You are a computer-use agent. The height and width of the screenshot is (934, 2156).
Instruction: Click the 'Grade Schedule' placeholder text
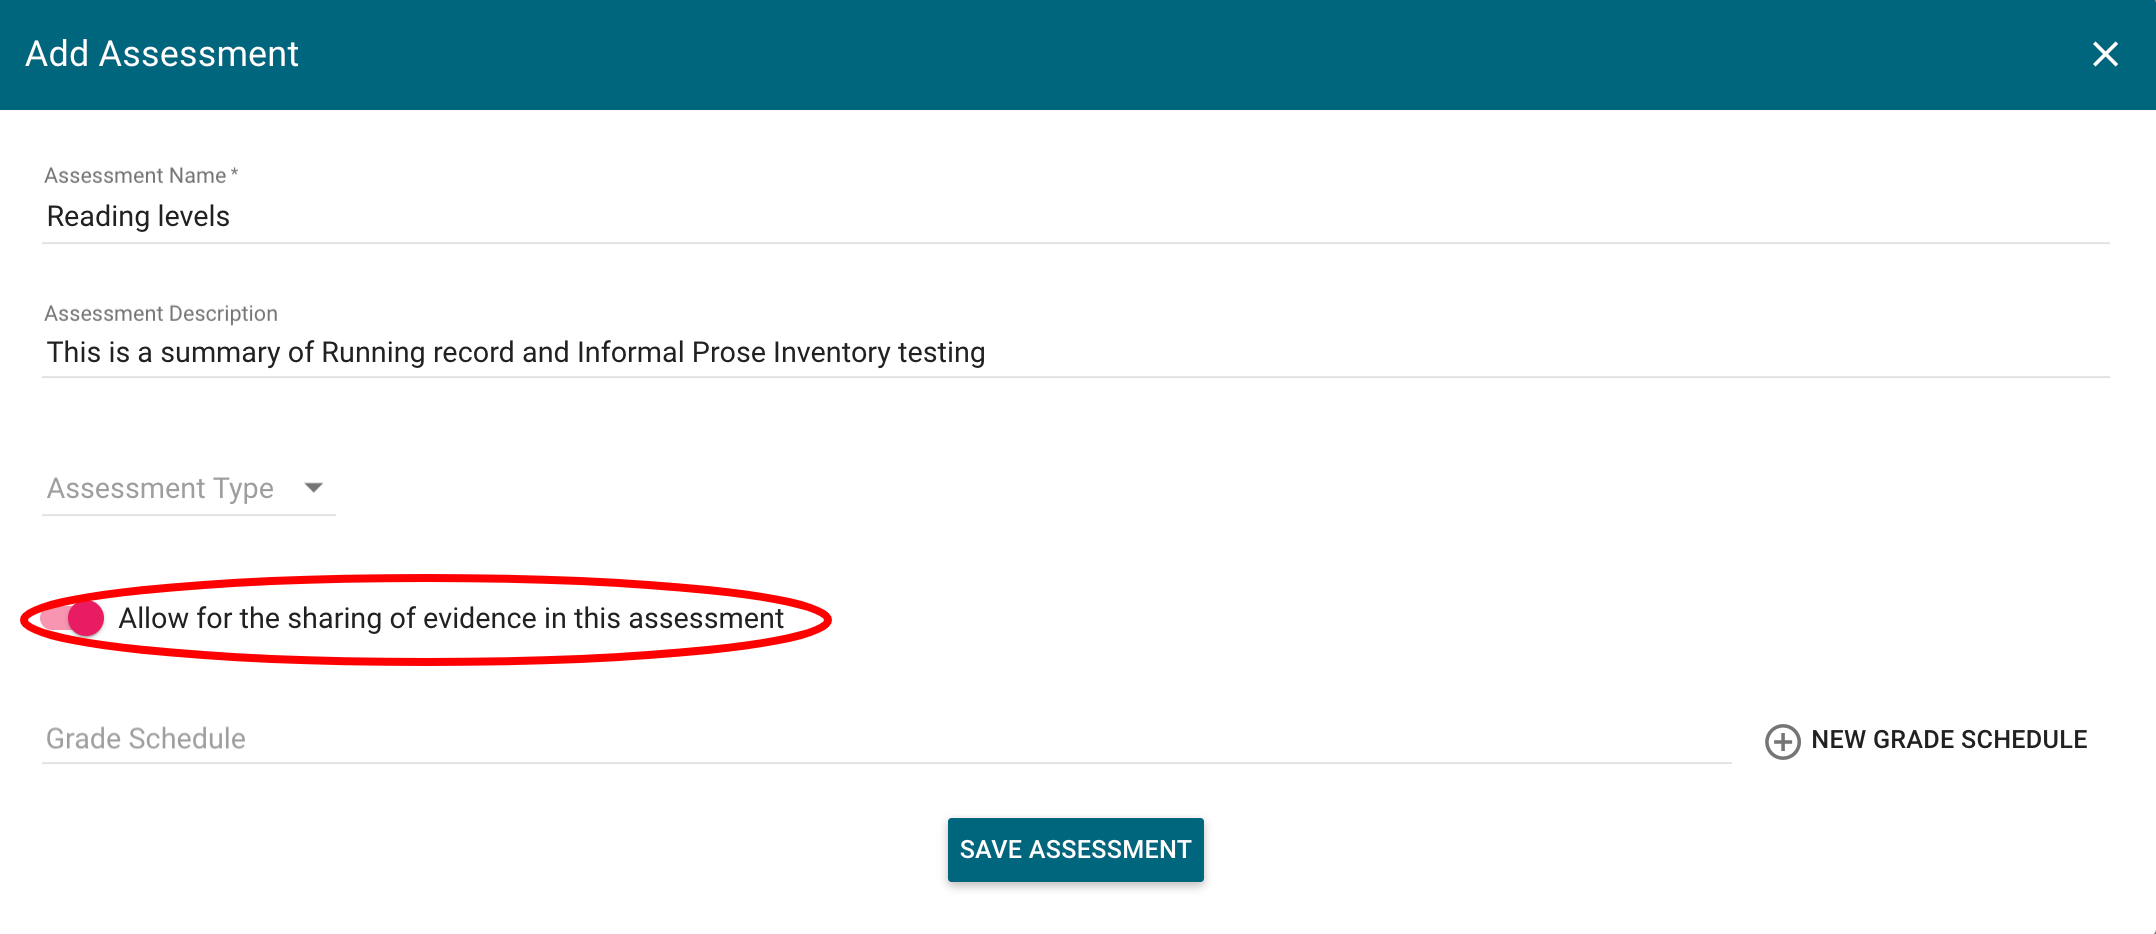point(146,739)
